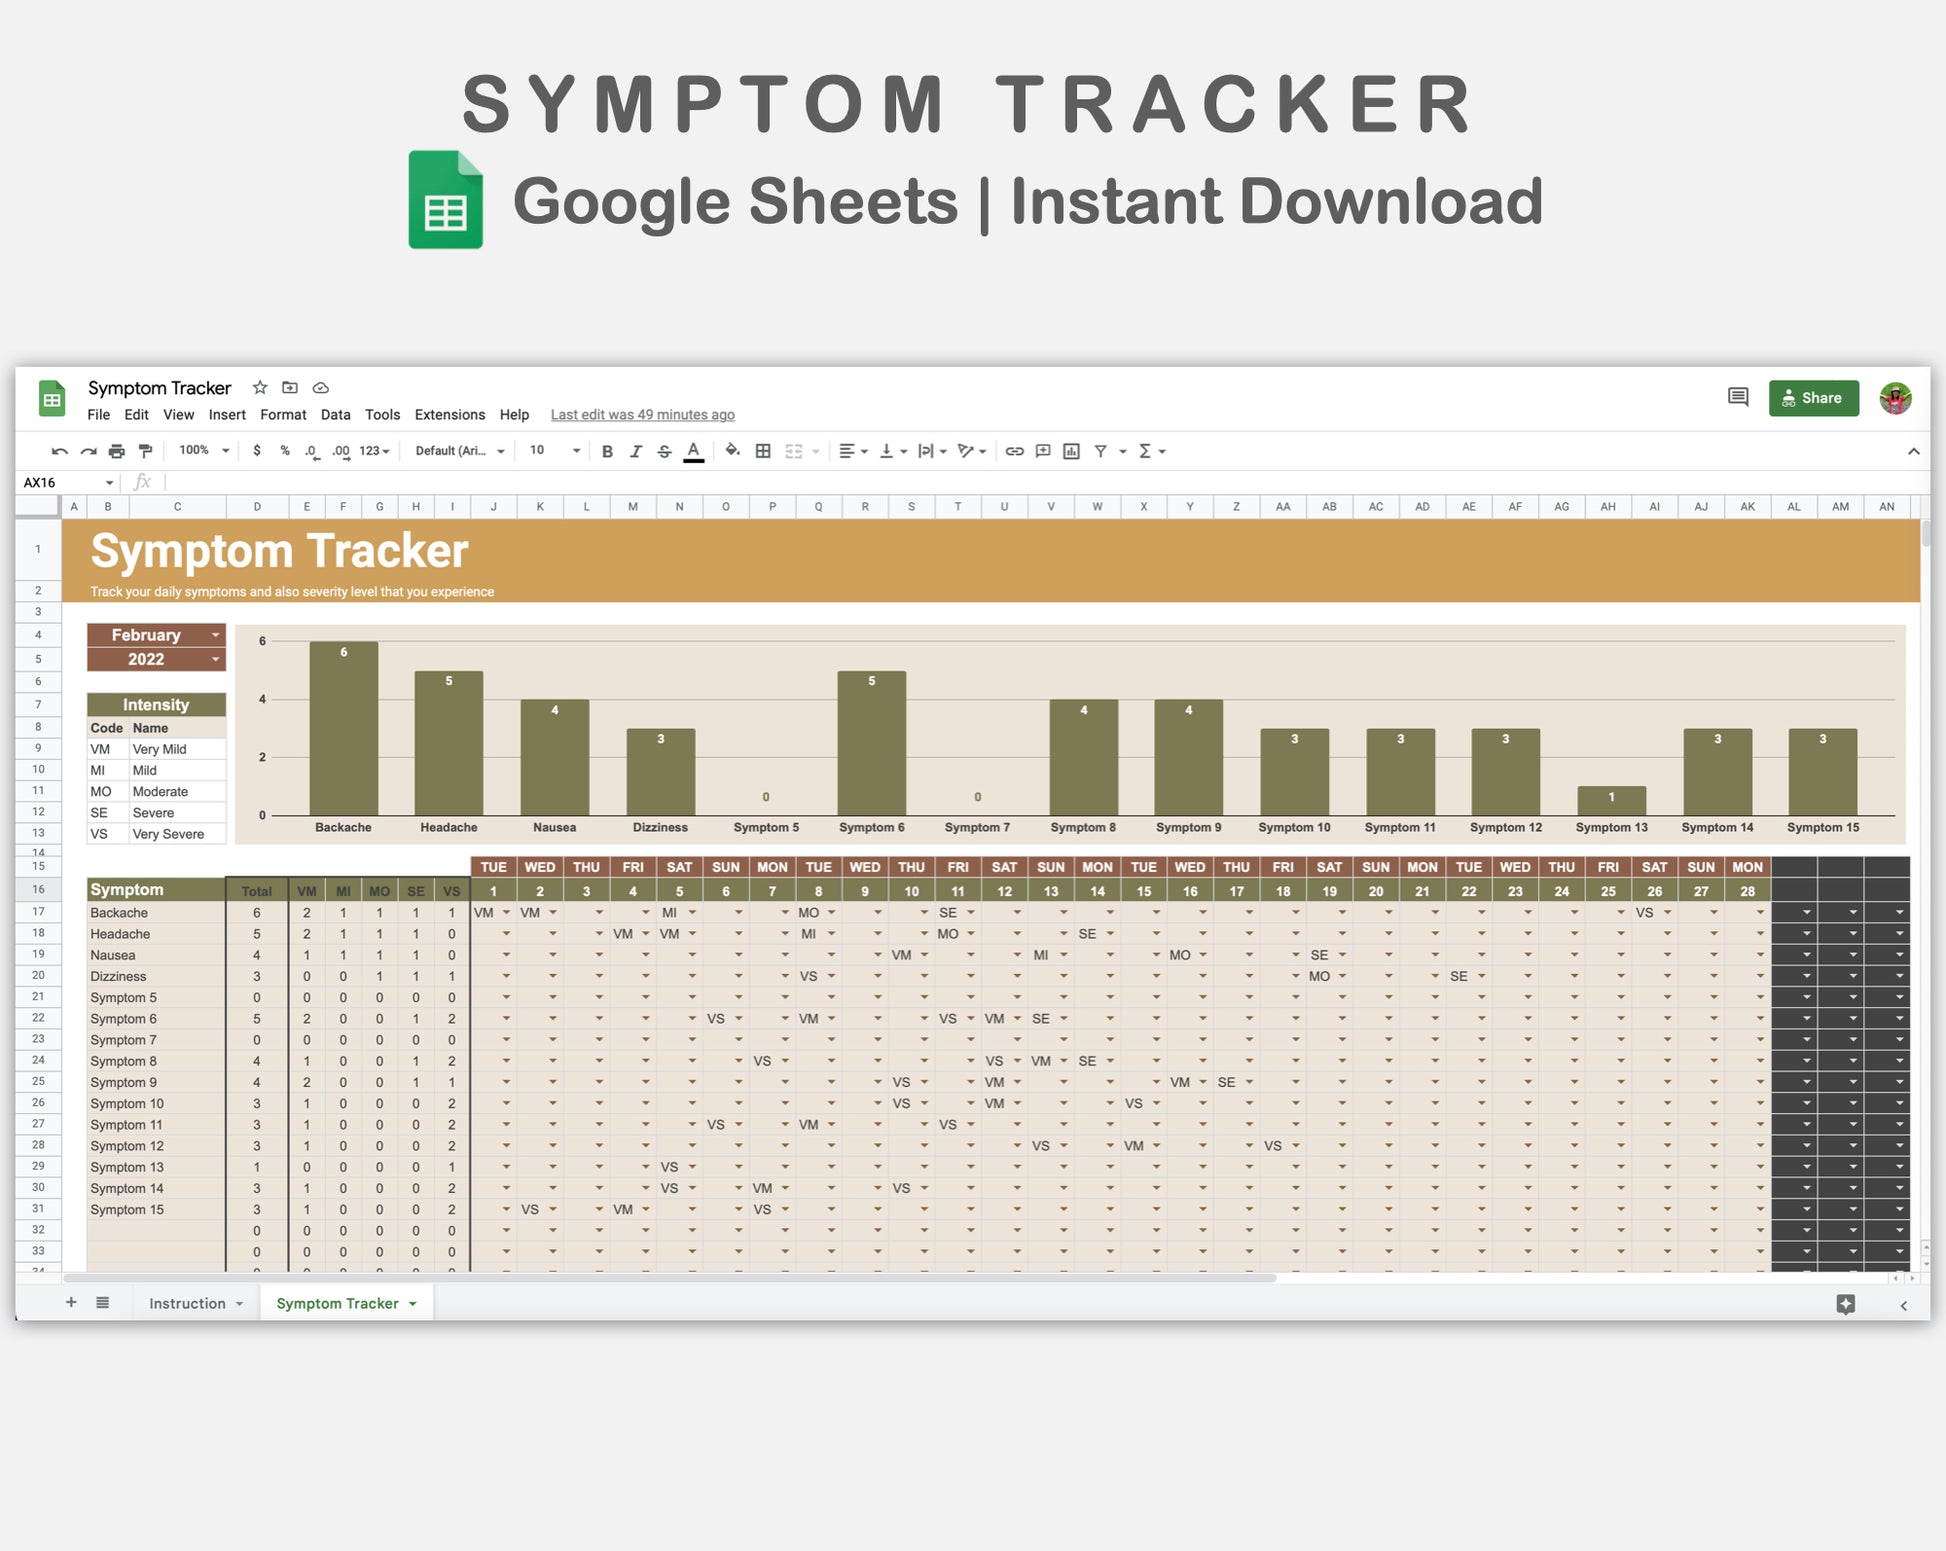Toggle strikethrough formatting
Image resolution: width=1946 pixels, height=1551 pixels.
pyautogui.click(x=664, y=451)
